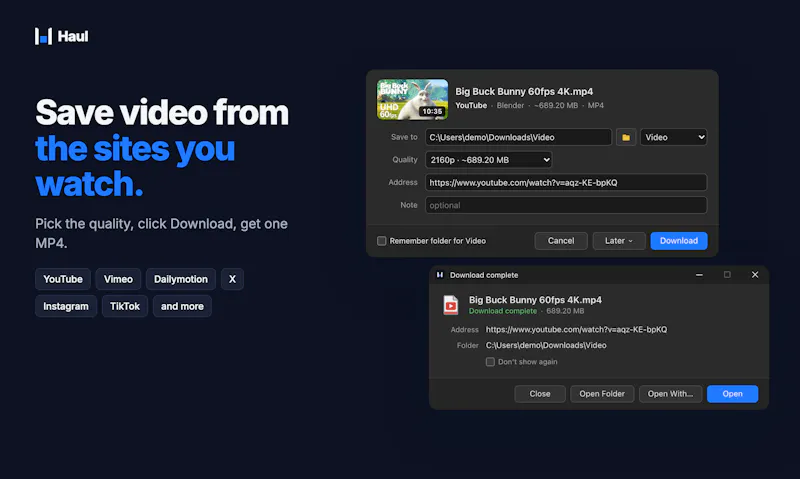
Task: Close the Download complete window with X
Action: click(x=755, y=275)
